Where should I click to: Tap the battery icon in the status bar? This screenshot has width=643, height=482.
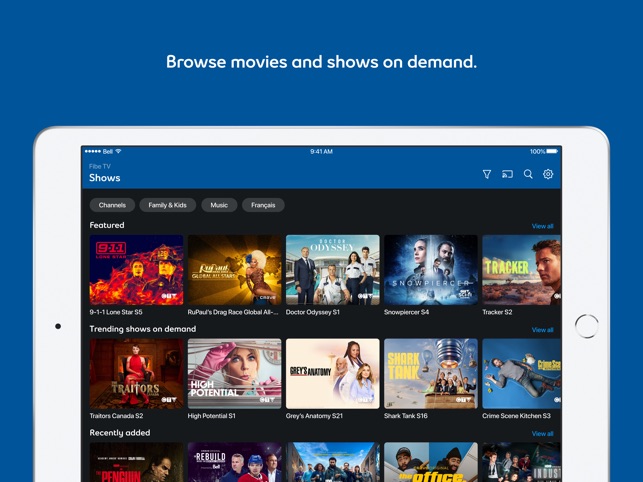point(552,151)
